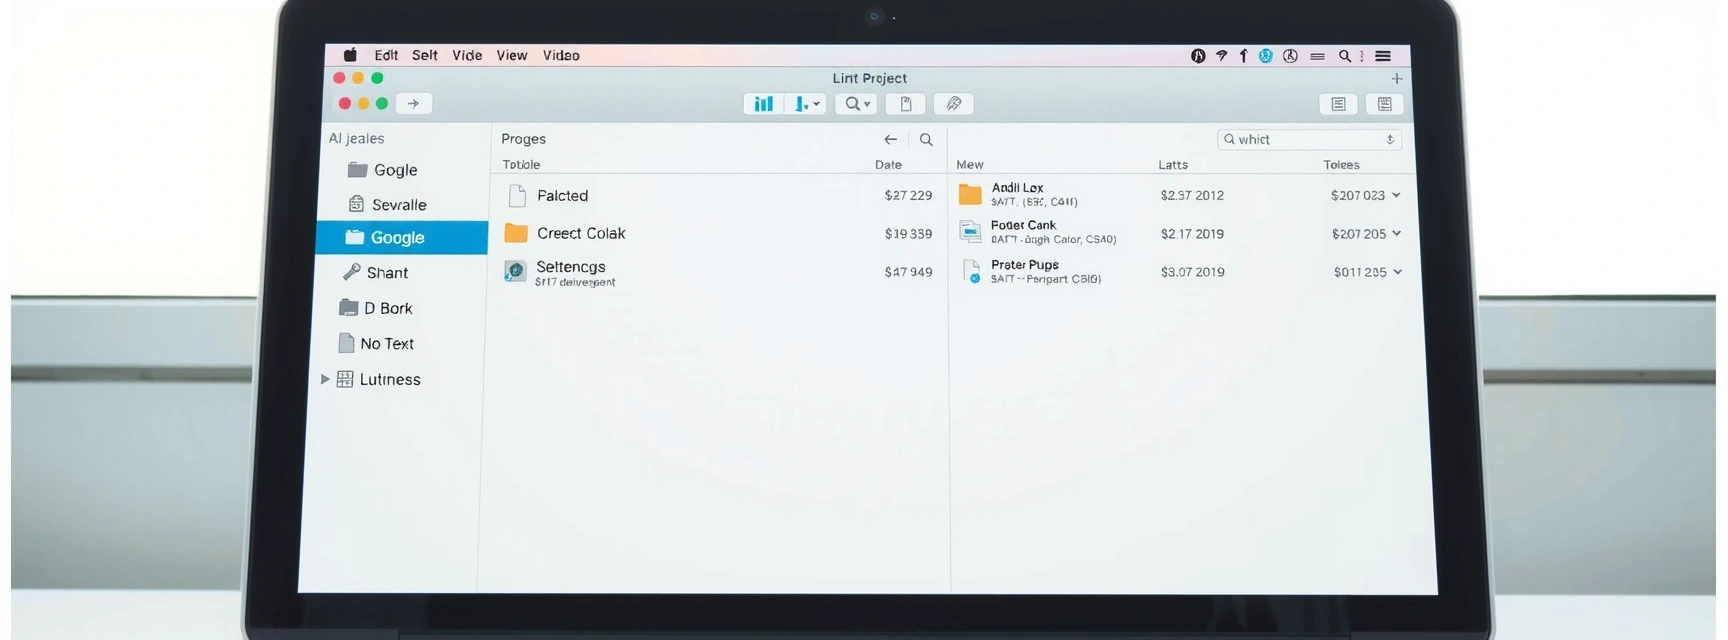Open the View menu
The width and height of the screenshot is (1728, 640).
511,56
